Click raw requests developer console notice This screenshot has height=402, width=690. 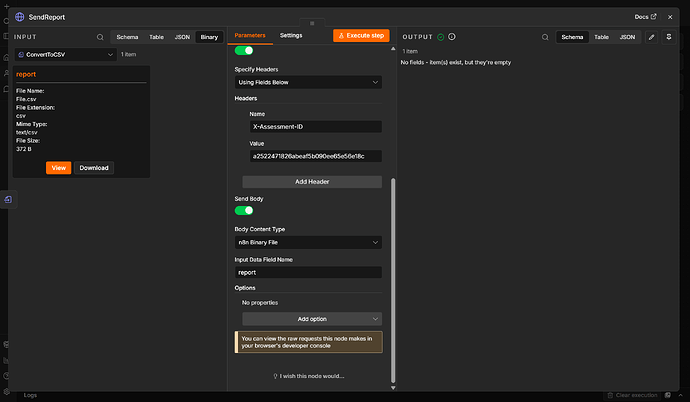(x=308, y=342)
